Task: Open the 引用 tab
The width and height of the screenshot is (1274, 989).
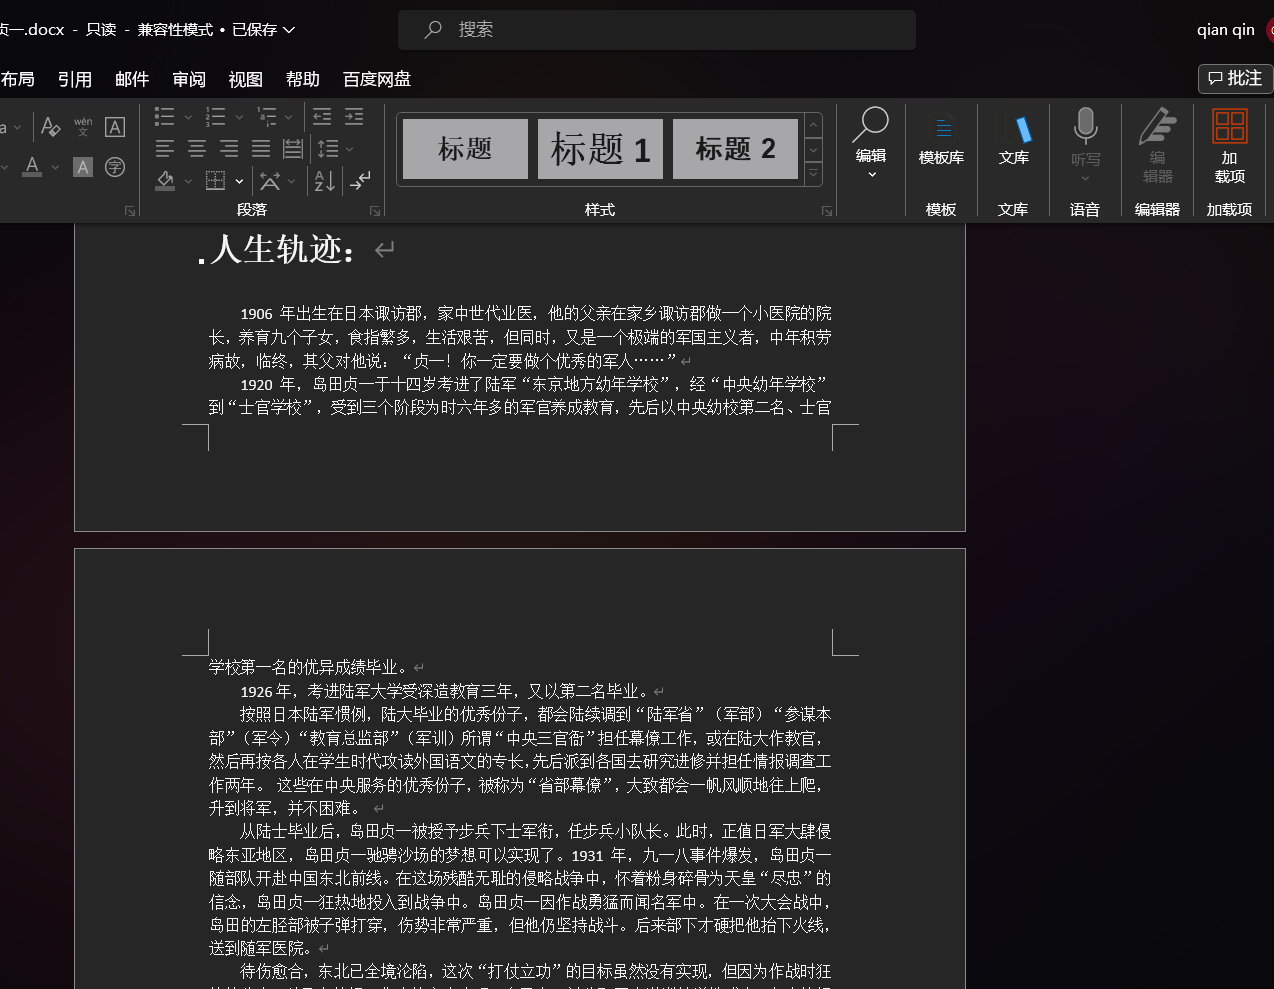Action: [x=75, y=79]
